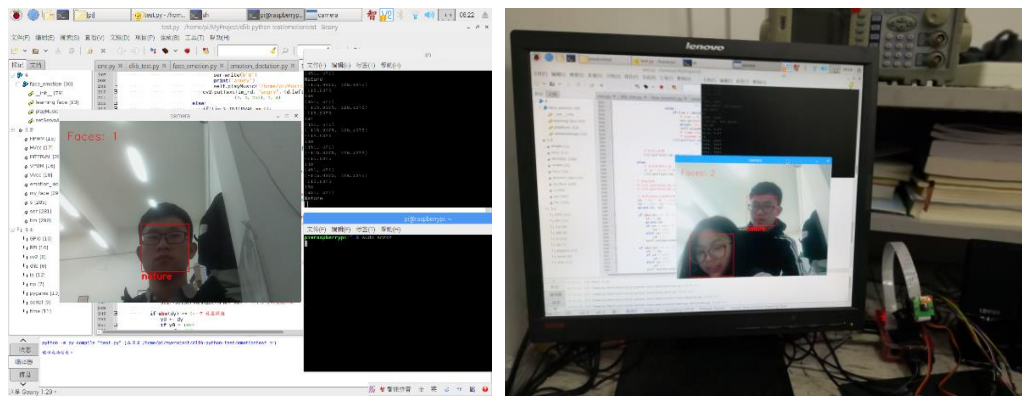Click the pi@raspberrypi terminal title bar
This screenshot has height=406, width=1033.
pos(397,218)
